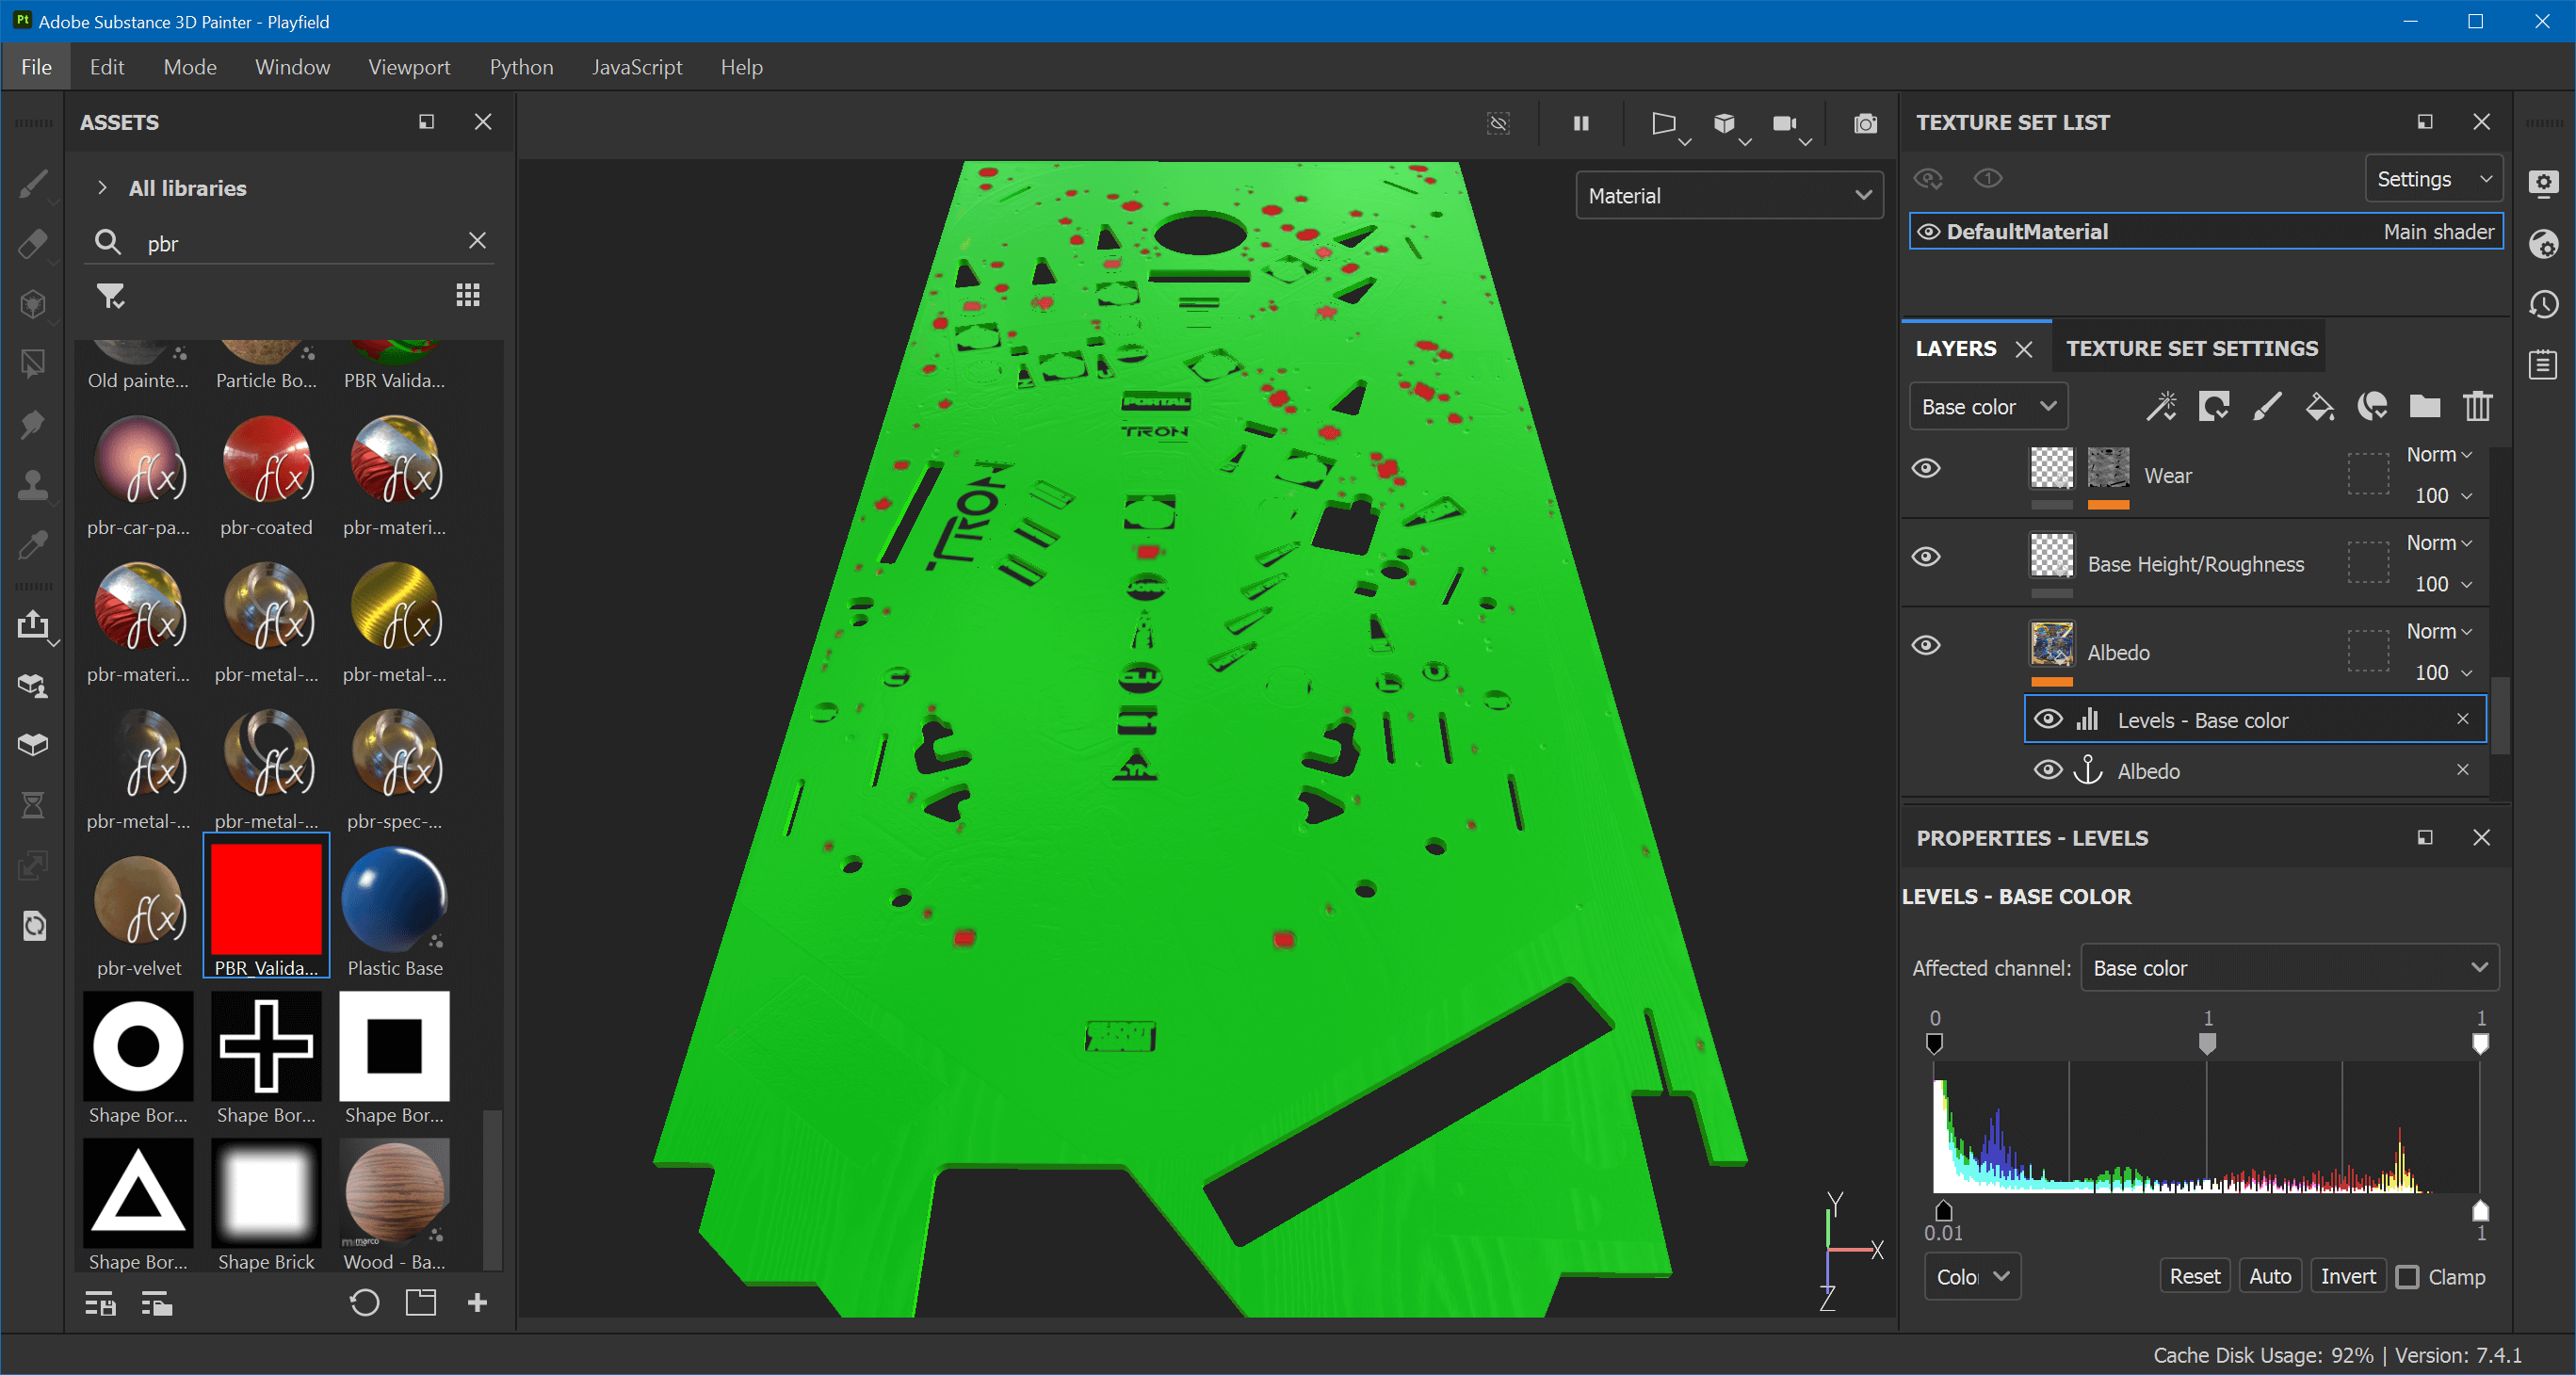Click the camera screenshot icon in viewport
The image size is (2576, 1375).
(1865, 123)
